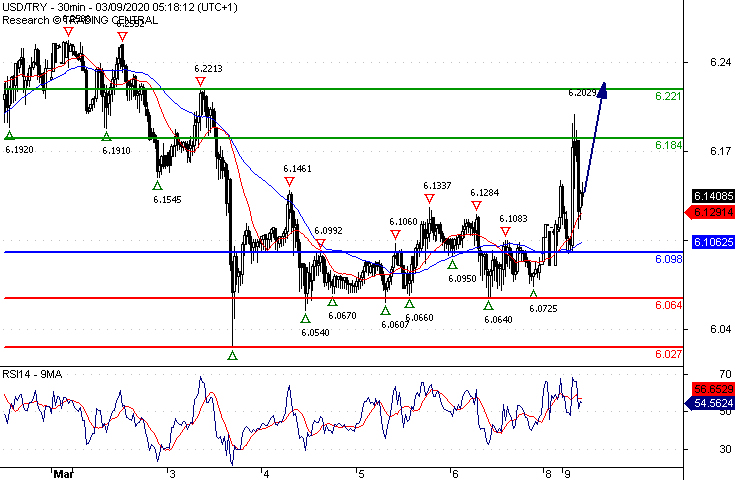735x480 pixels.
Task: Click date label 8 on time axis
Action: tap(548, 474)
